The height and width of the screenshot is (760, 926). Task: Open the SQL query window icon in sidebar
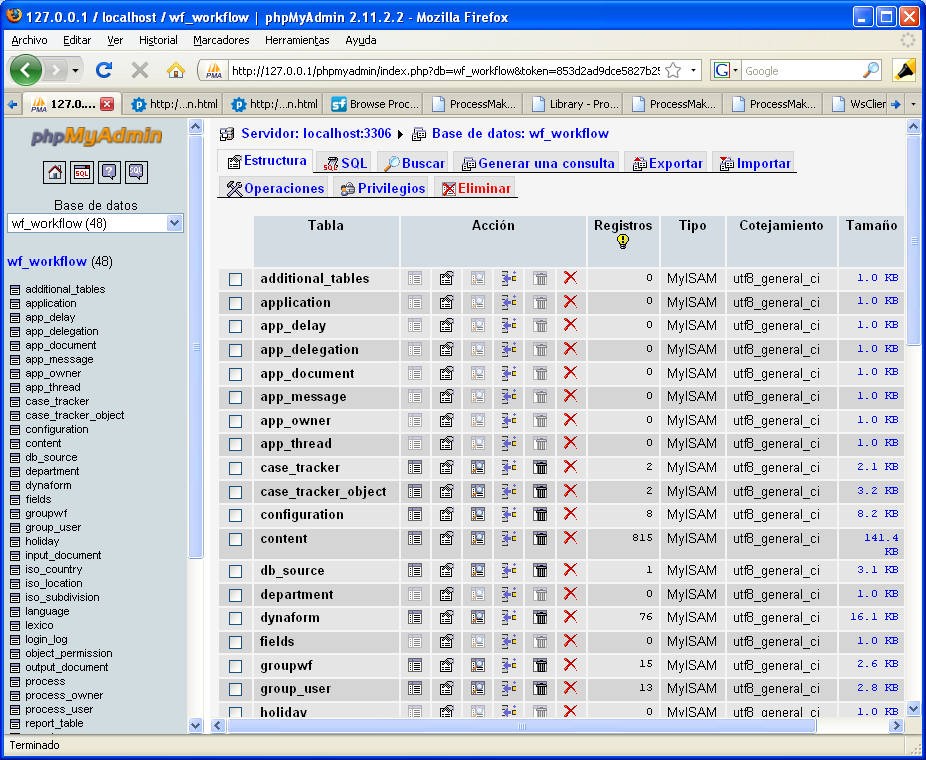(82, 173)
